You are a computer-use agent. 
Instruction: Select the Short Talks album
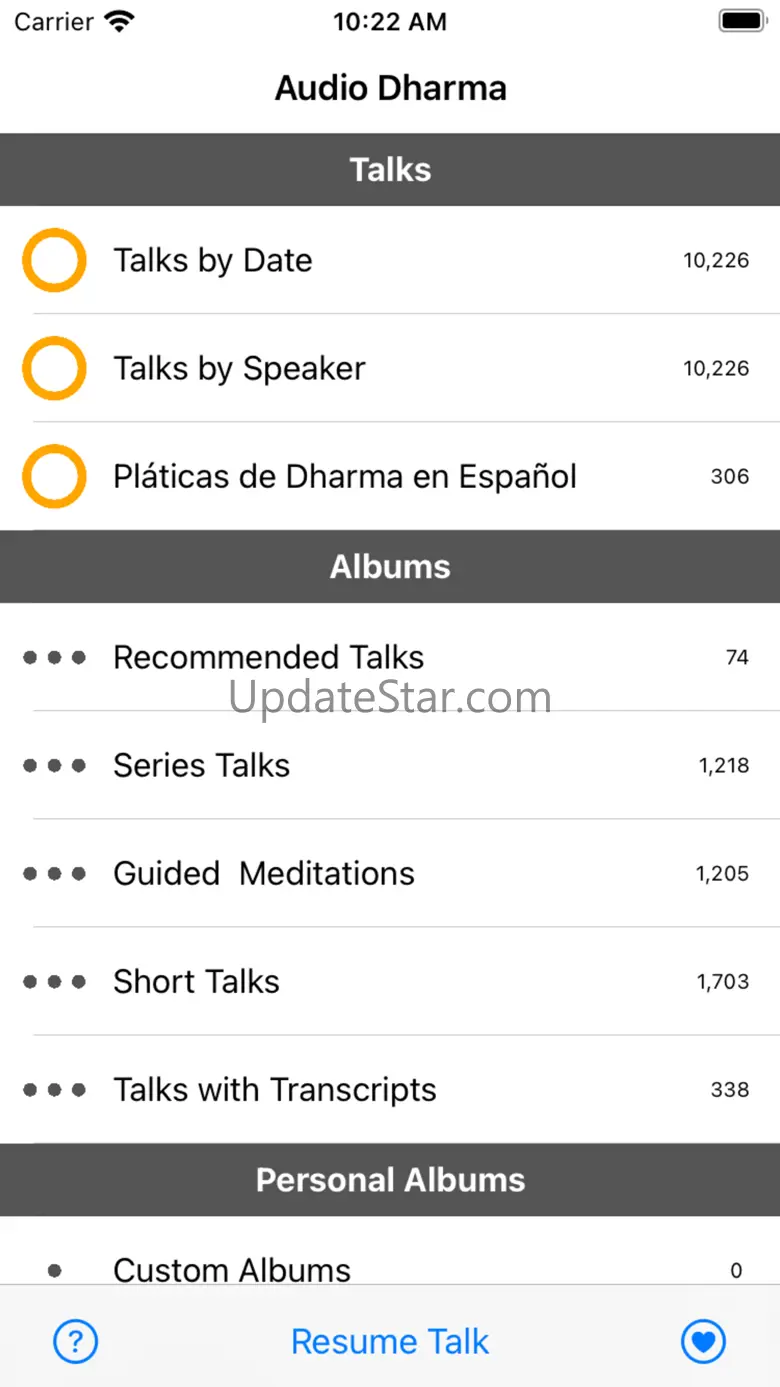pyautogui.click(x=196, y=981)
